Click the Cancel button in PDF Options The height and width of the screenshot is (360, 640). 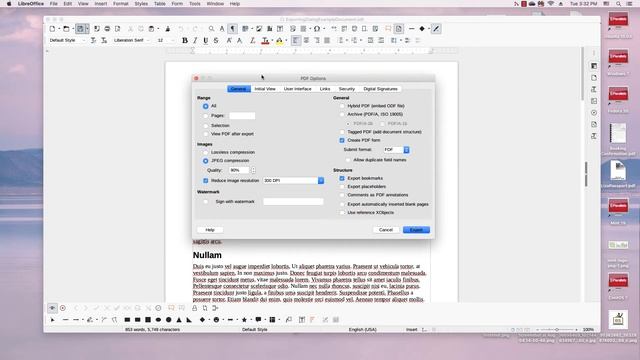coord(386,230)
